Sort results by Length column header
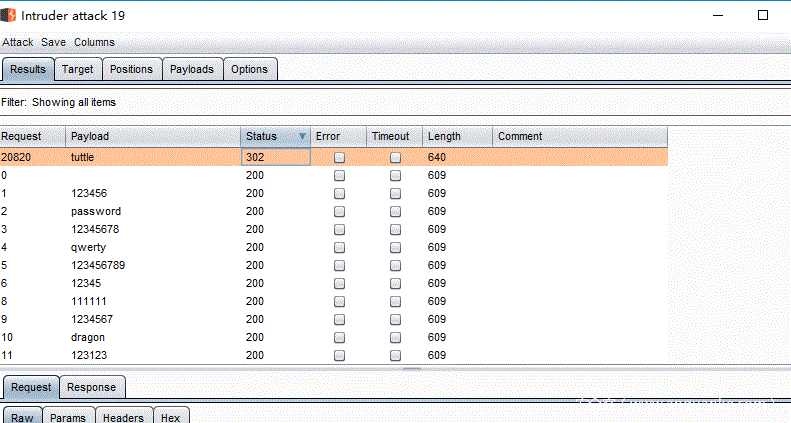Viewport: 791px width, 423px height. 457,136
